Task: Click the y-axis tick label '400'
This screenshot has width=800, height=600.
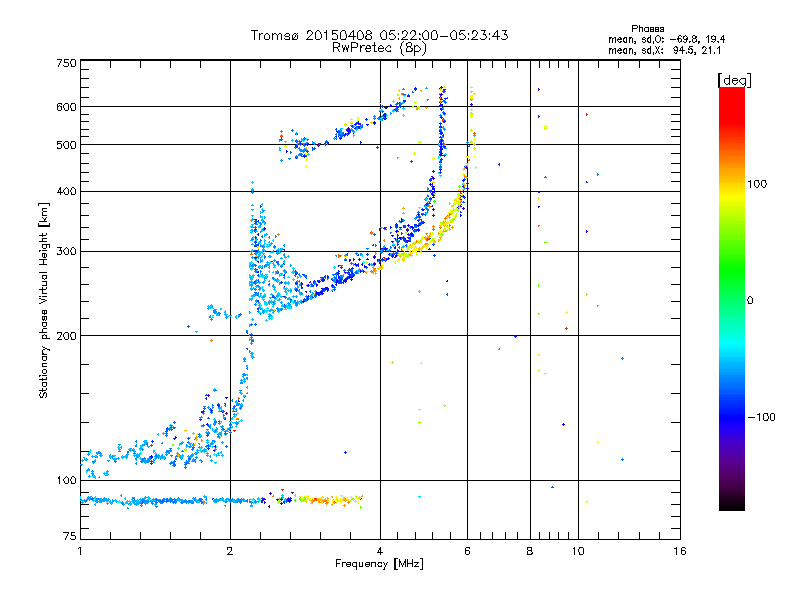Action: coord(66,191)
